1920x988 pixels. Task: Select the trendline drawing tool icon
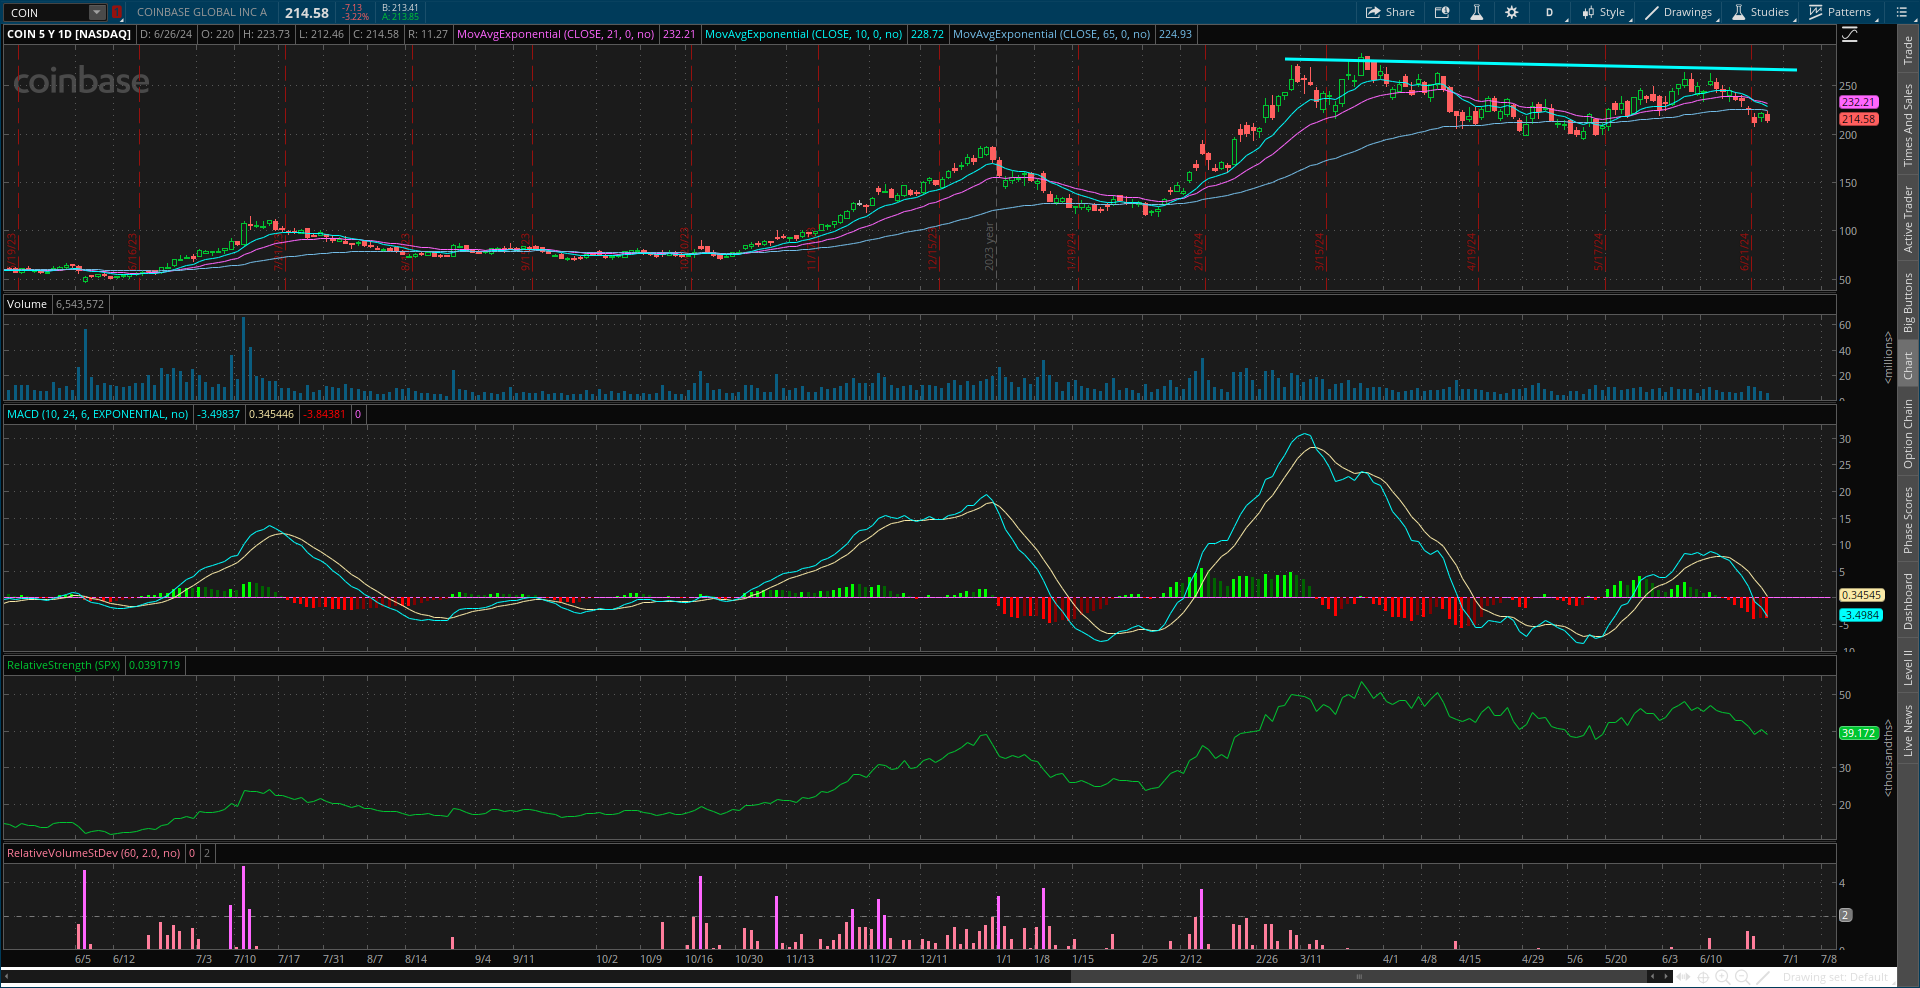pyautogui.click(x=1764, y=977)
